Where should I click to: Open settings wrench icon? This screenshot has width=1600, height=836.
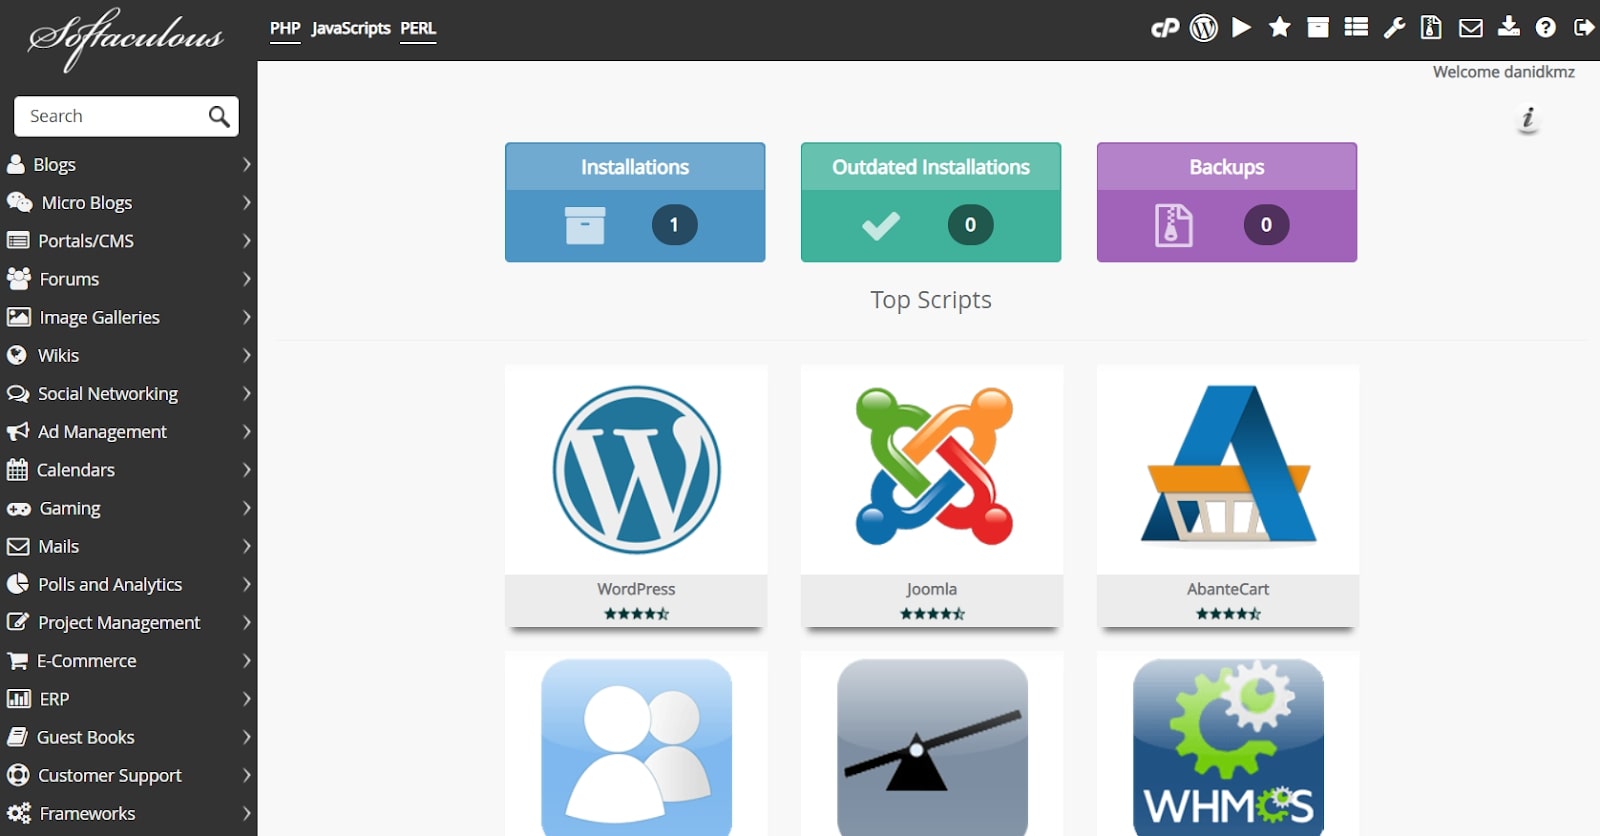tap(1394, 28)
